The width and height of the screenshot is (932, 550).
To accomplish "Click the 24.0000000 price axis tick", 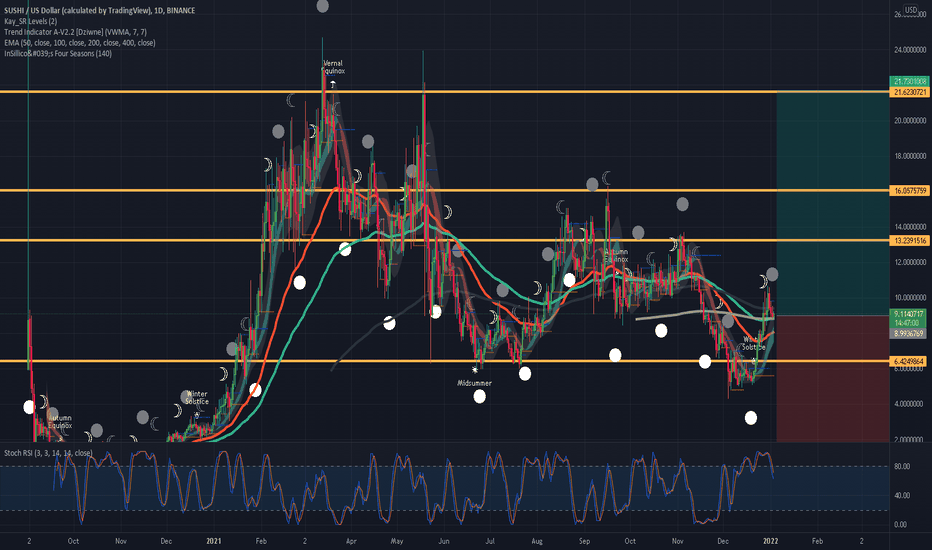I will [x=910, y=50].
